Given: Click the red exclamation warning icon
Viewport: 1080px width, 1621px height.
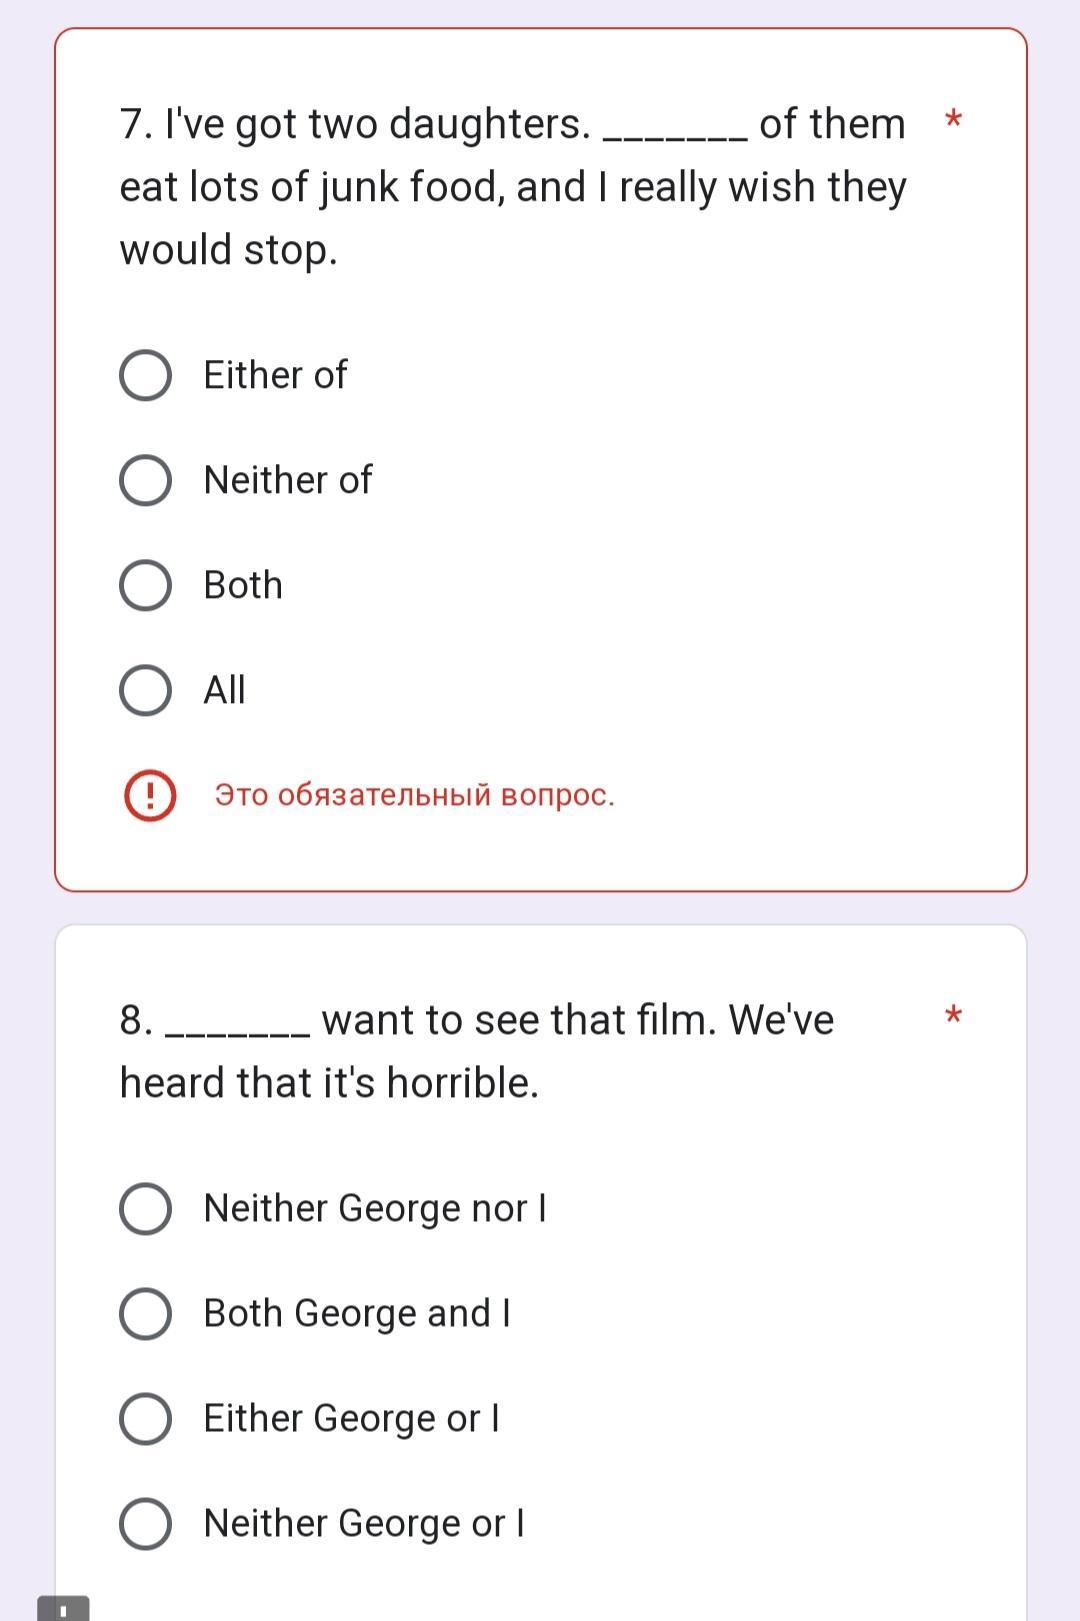Looking at the screenshot, I should point(150,796).
